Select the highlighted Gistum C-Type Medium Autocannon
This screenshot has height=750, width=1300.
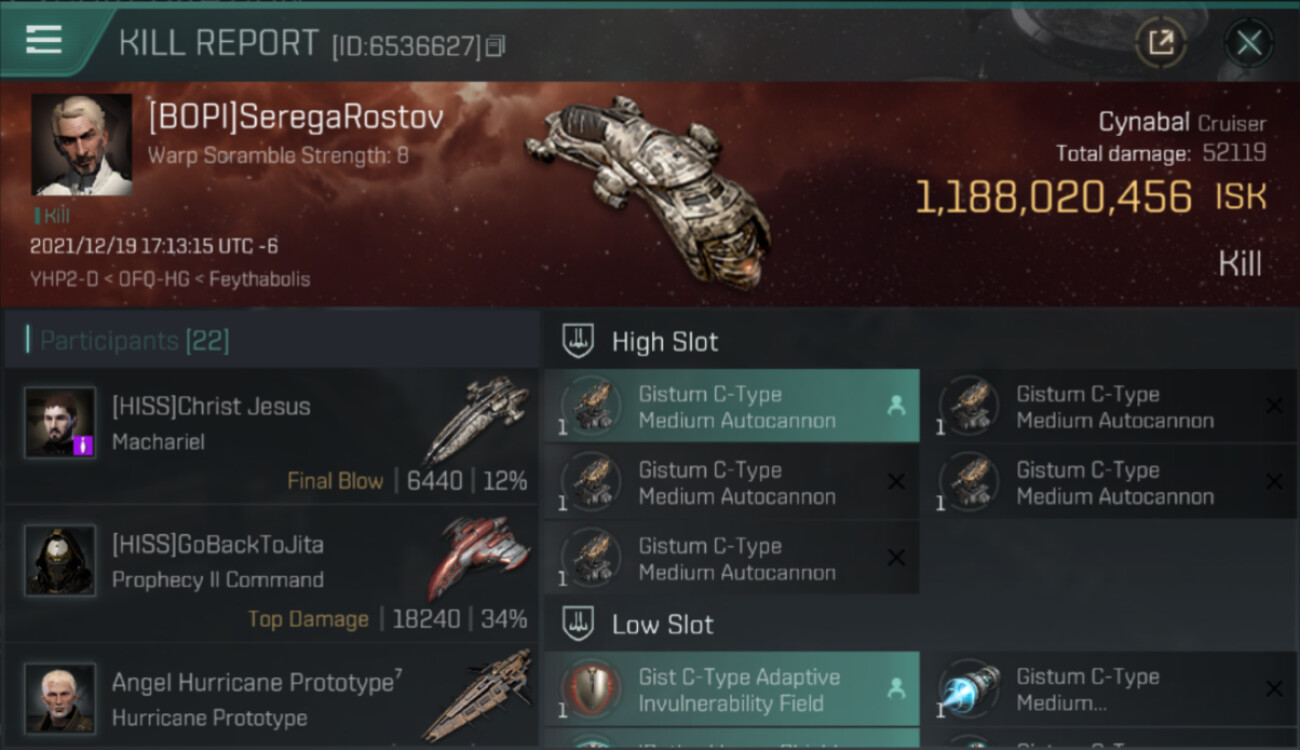pos(731,406)
